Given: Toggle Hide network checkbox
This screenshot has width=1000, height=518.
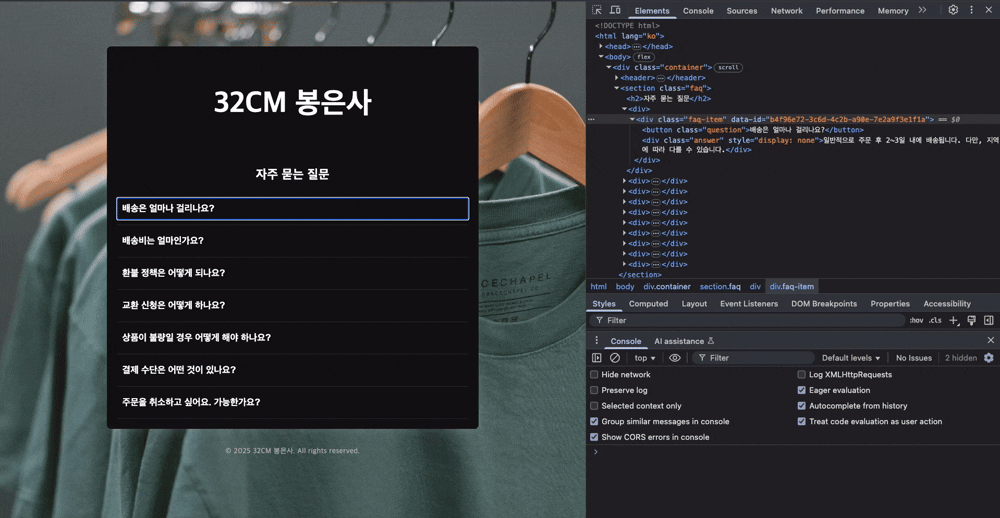Looking at the screenshot, I should click(594, 374).
